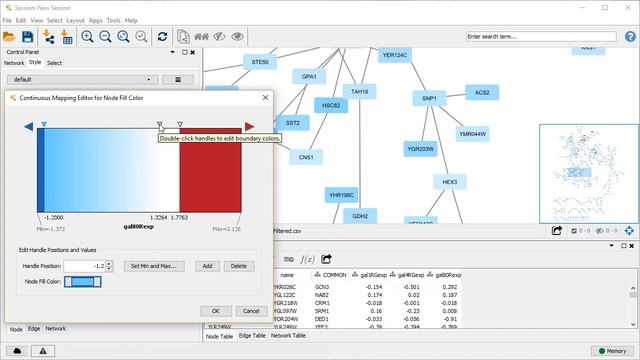Click the gal80Rexp column header

(x=445, y=275)
